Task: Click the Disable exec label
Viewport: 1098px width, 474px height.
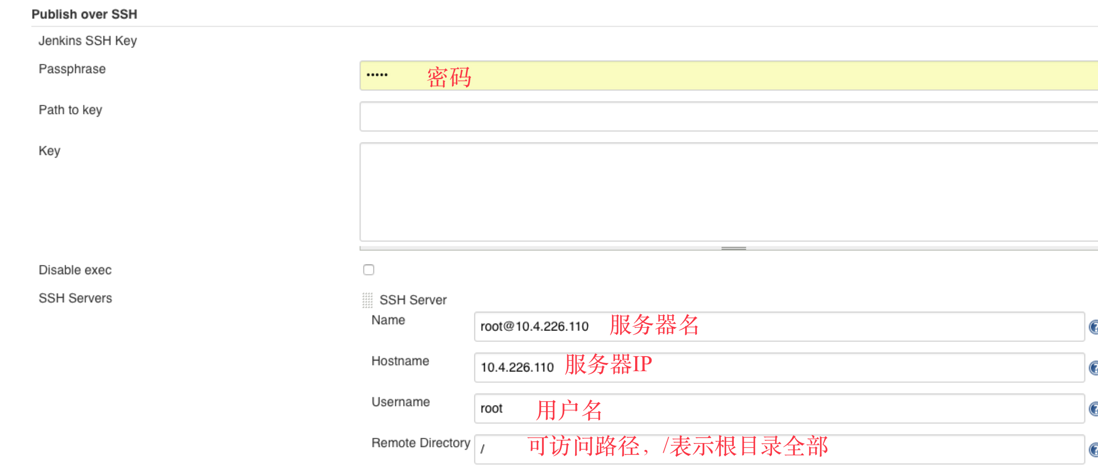Action: pos(75,270)
